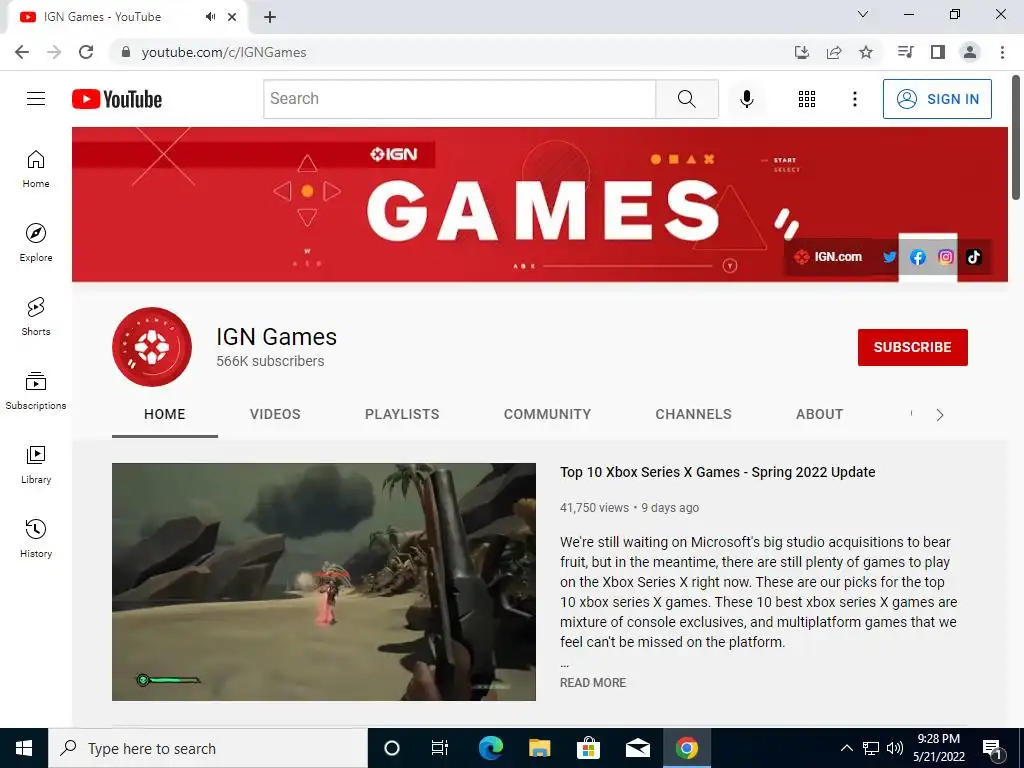Open the media control icon in Chrome
This screenshot has height=768, width=1024.
pos(906,52)
